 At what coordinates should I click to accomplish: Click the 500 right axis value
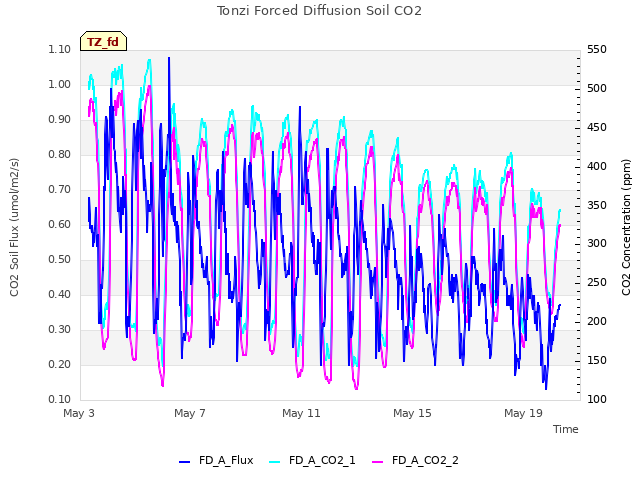pyautogui.click(x=597, y=89)
